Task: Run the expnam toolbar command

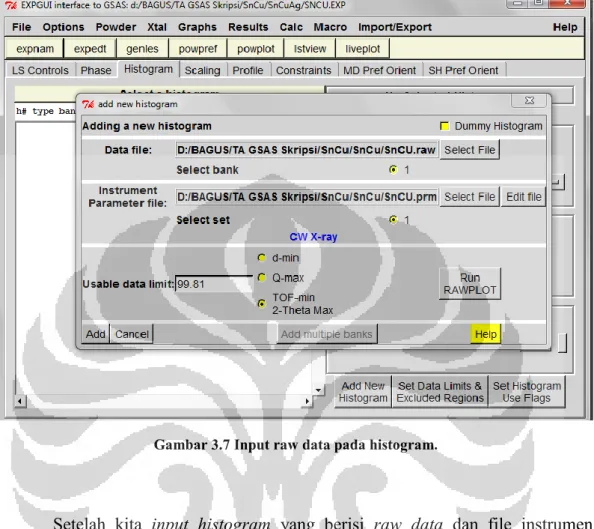Action: 35,49
